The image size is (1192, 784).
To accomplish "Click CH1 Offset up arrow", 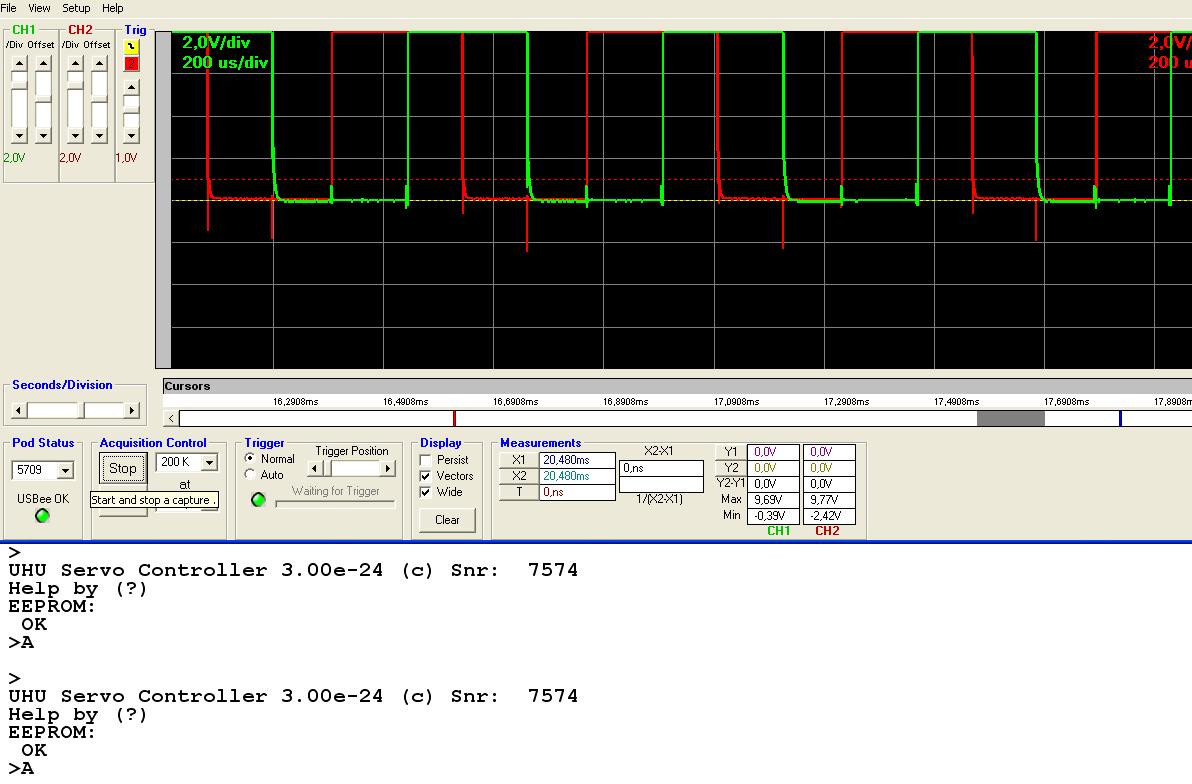I will pos(43,63).
